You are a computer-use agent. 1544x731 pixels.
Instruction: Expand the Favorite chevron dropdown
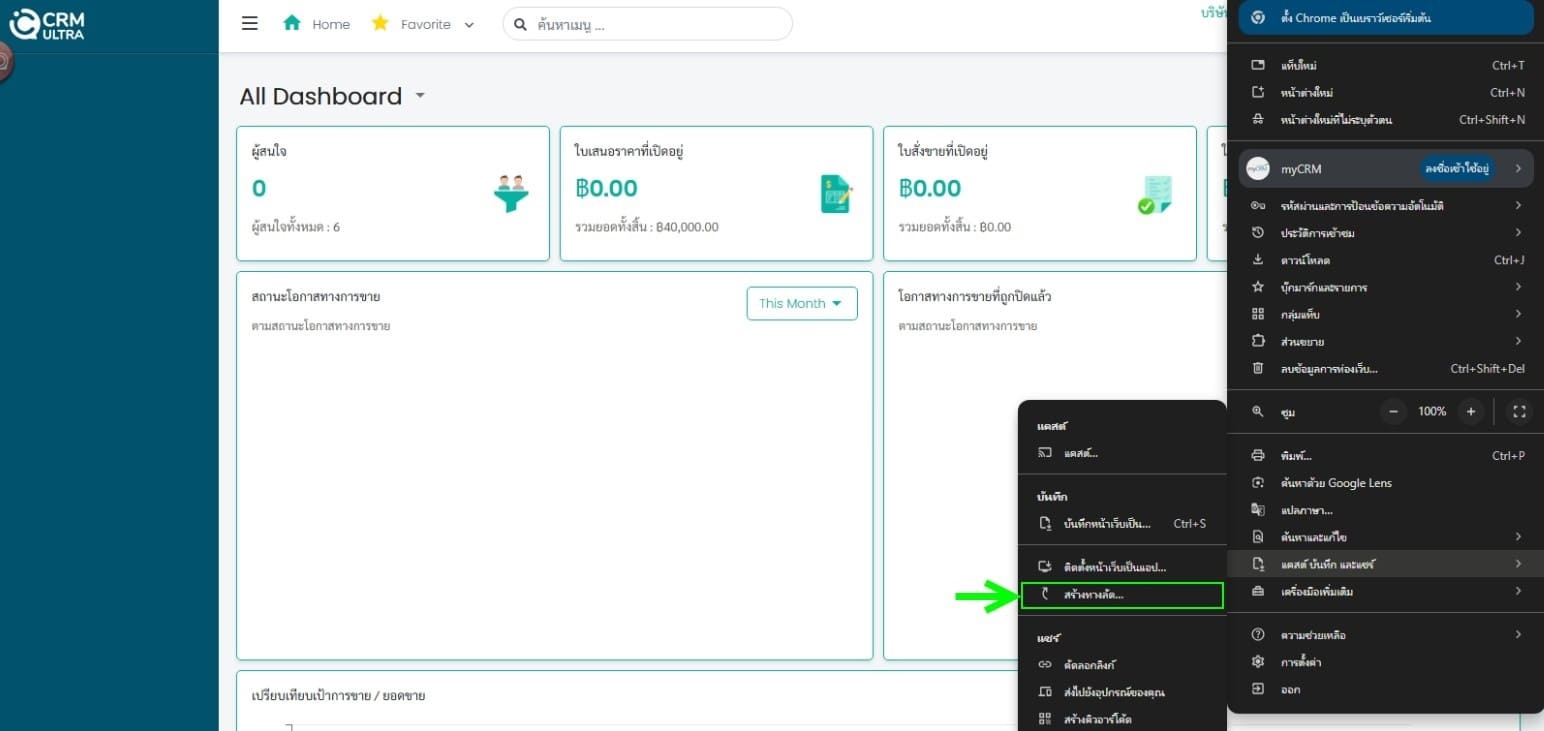pos(469,25)
